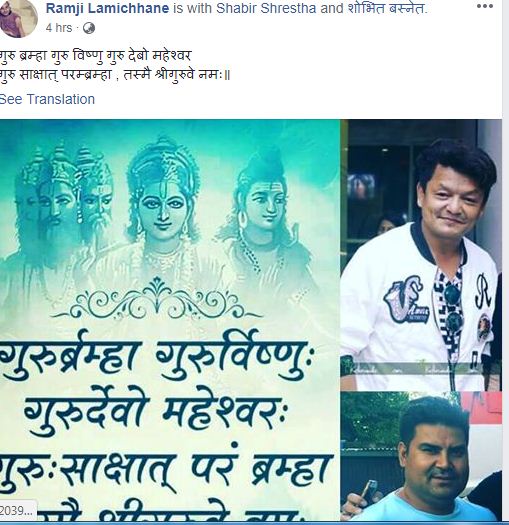Open the deities illustration photo

tap(170, 320)
